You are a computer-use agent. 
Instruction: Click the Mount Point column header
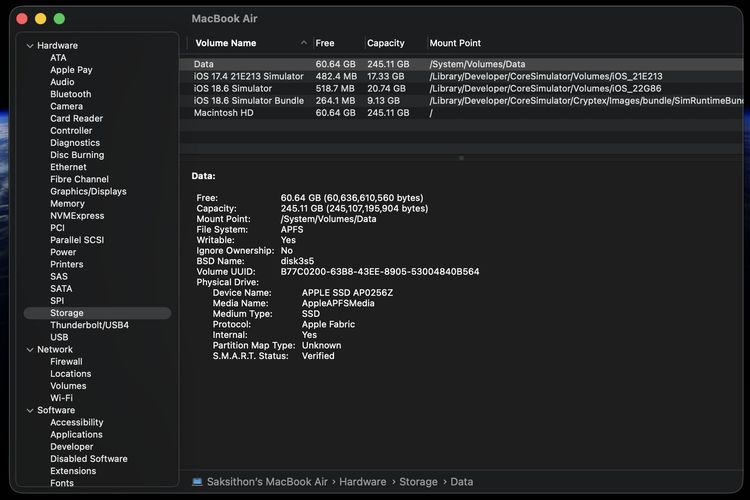click(455, 44)
